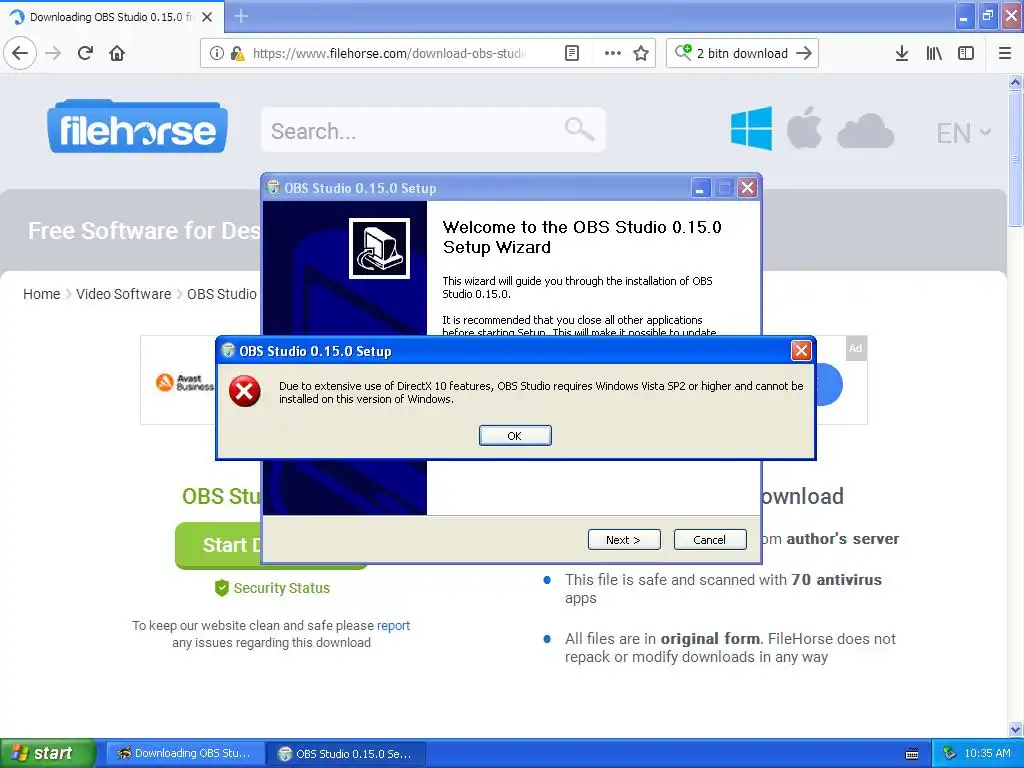Click the report link
The height and width of the screenshot is (768, 1024).
tap(393, 626)
